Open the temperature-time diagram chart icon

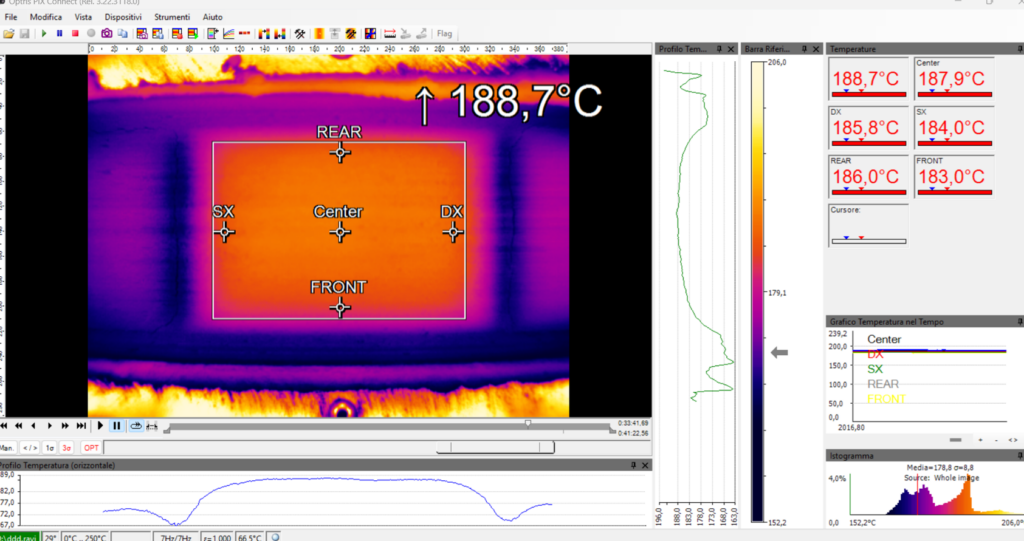229,33
